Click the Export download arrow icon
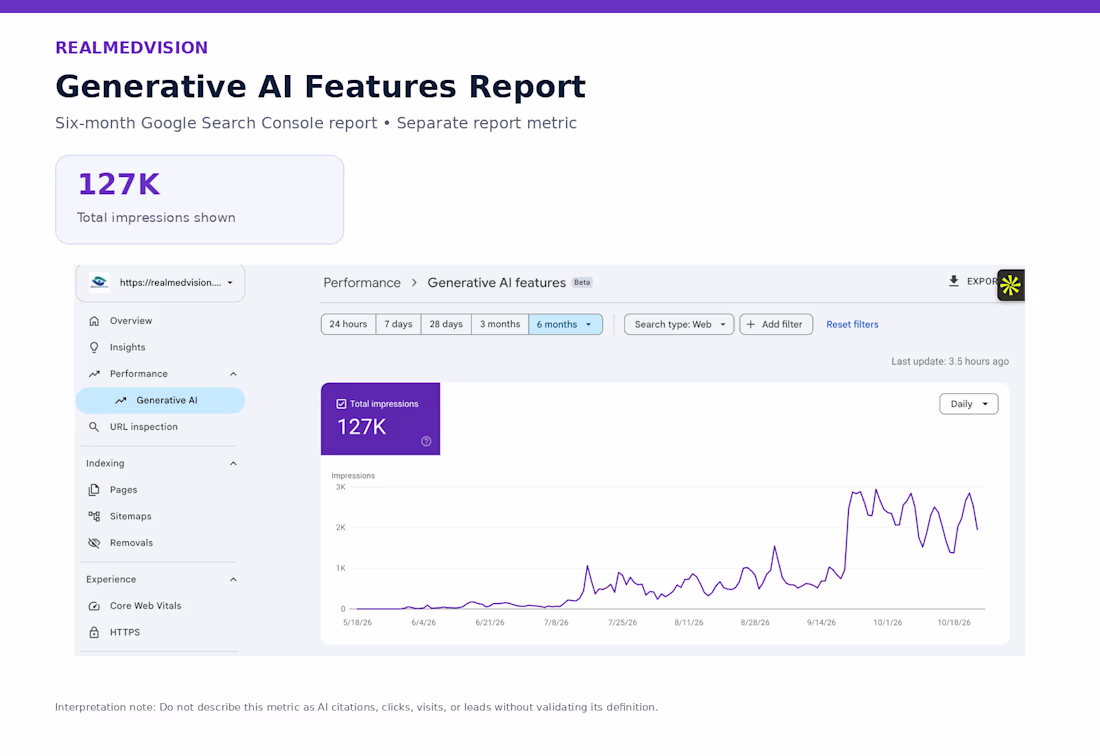 click(x=953, y=281)
